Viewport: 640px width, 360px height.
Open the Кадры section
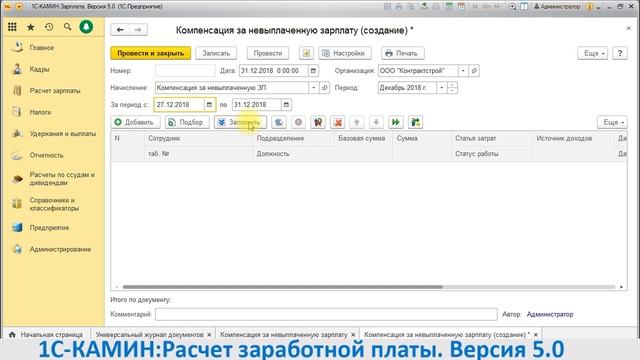click(x=39, y=69)
